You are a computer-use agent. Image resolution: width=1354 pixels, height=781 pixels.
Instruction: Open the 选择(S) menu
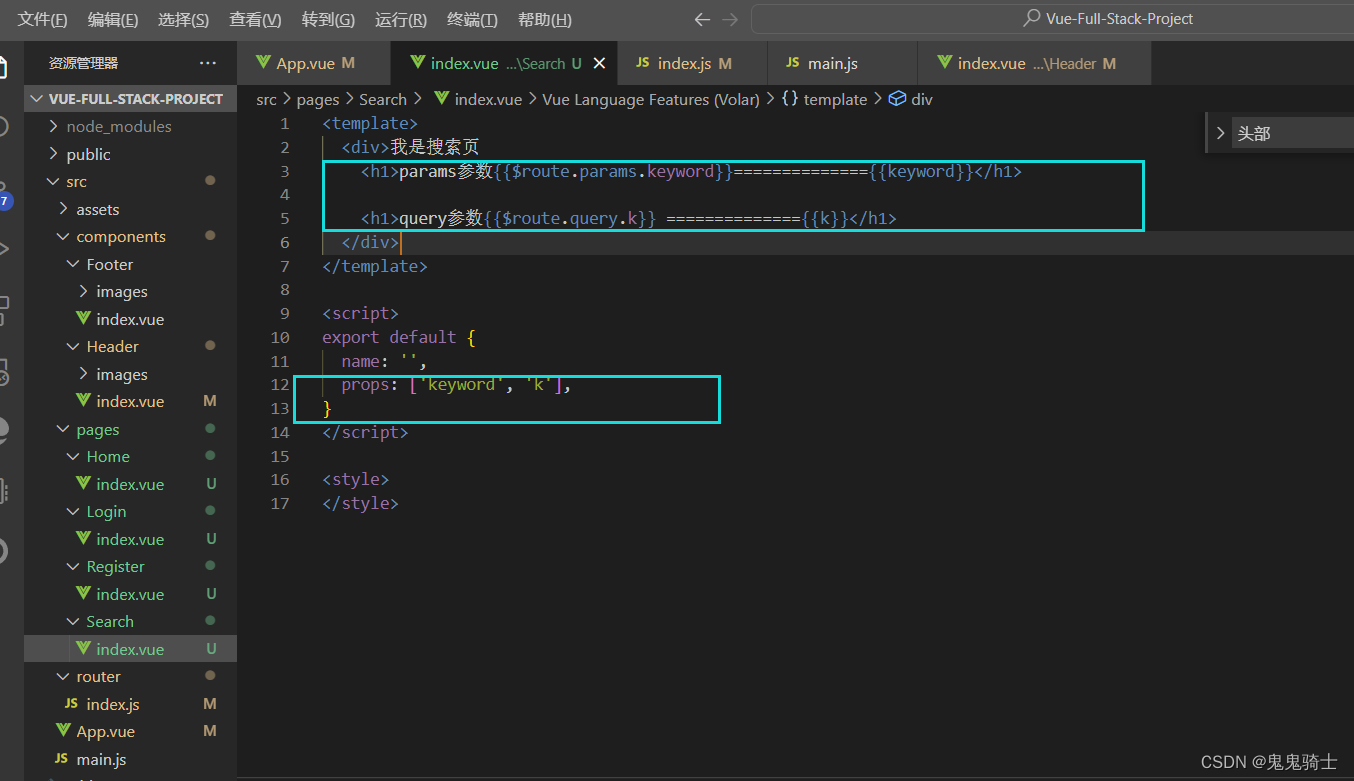184,19
